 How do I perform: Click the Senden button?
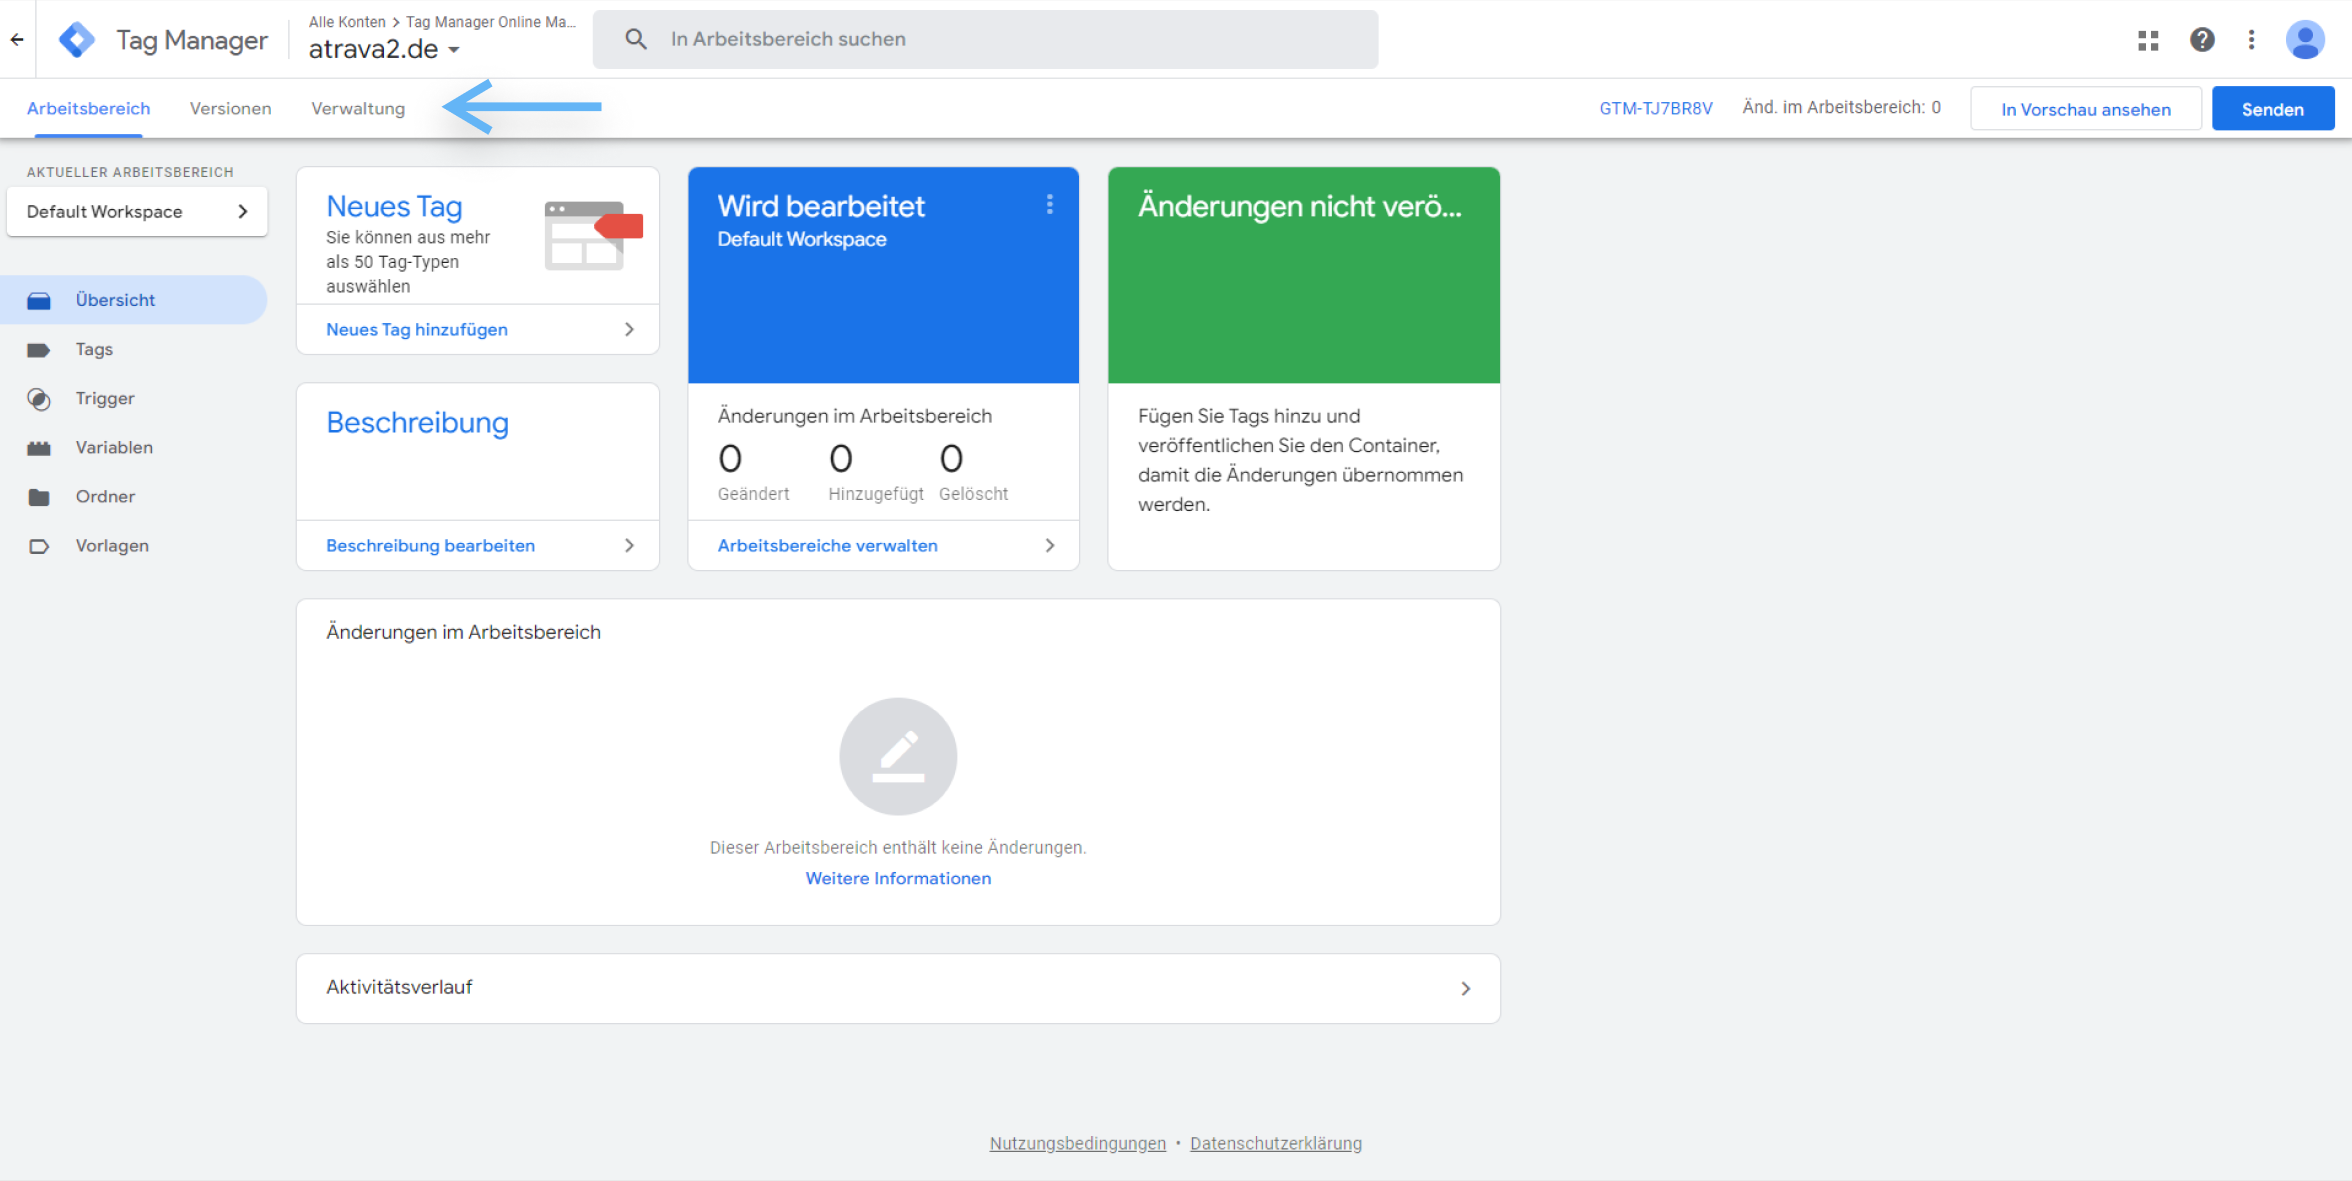click(2272, 108)
